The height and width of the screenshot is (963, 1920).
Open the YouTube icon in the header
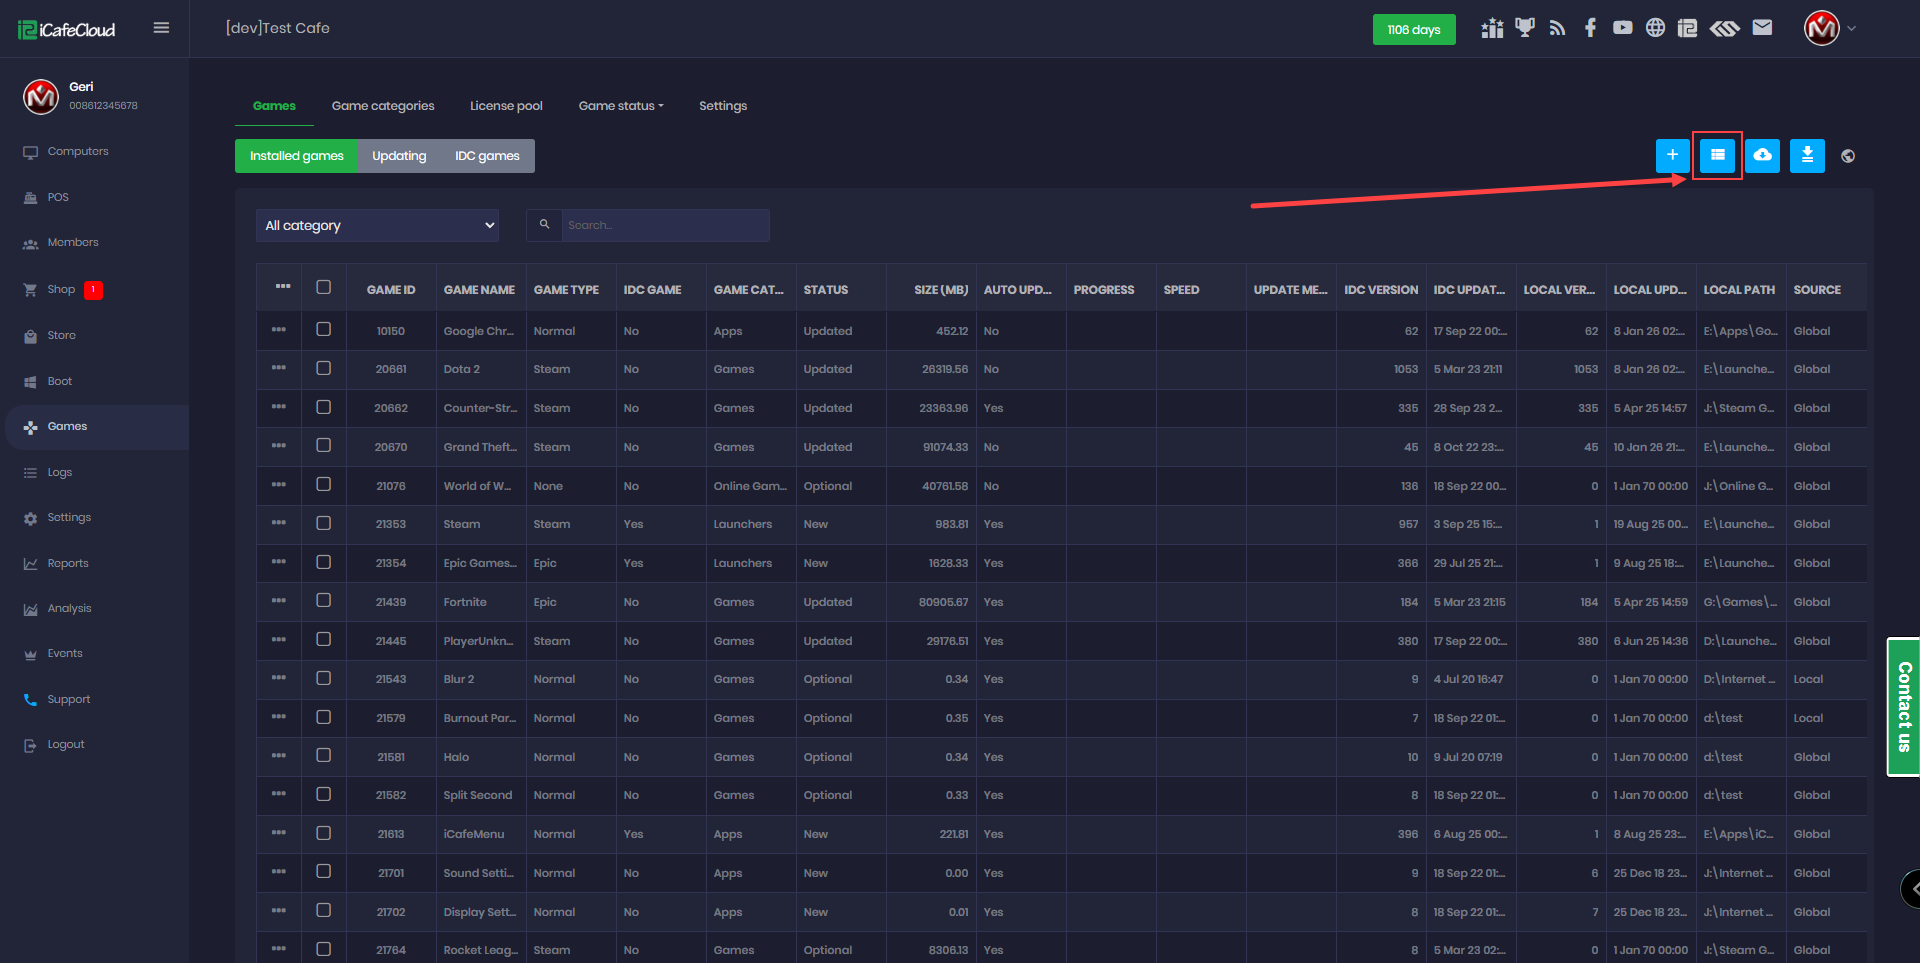click(1622, 28)
